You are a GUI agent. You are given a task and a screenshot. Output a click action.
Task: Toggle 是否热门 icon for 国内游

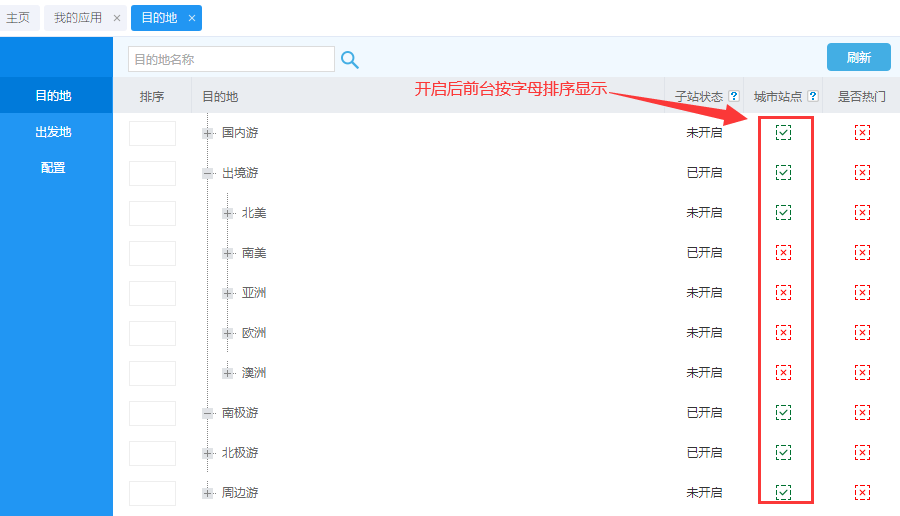coord(862,133)
